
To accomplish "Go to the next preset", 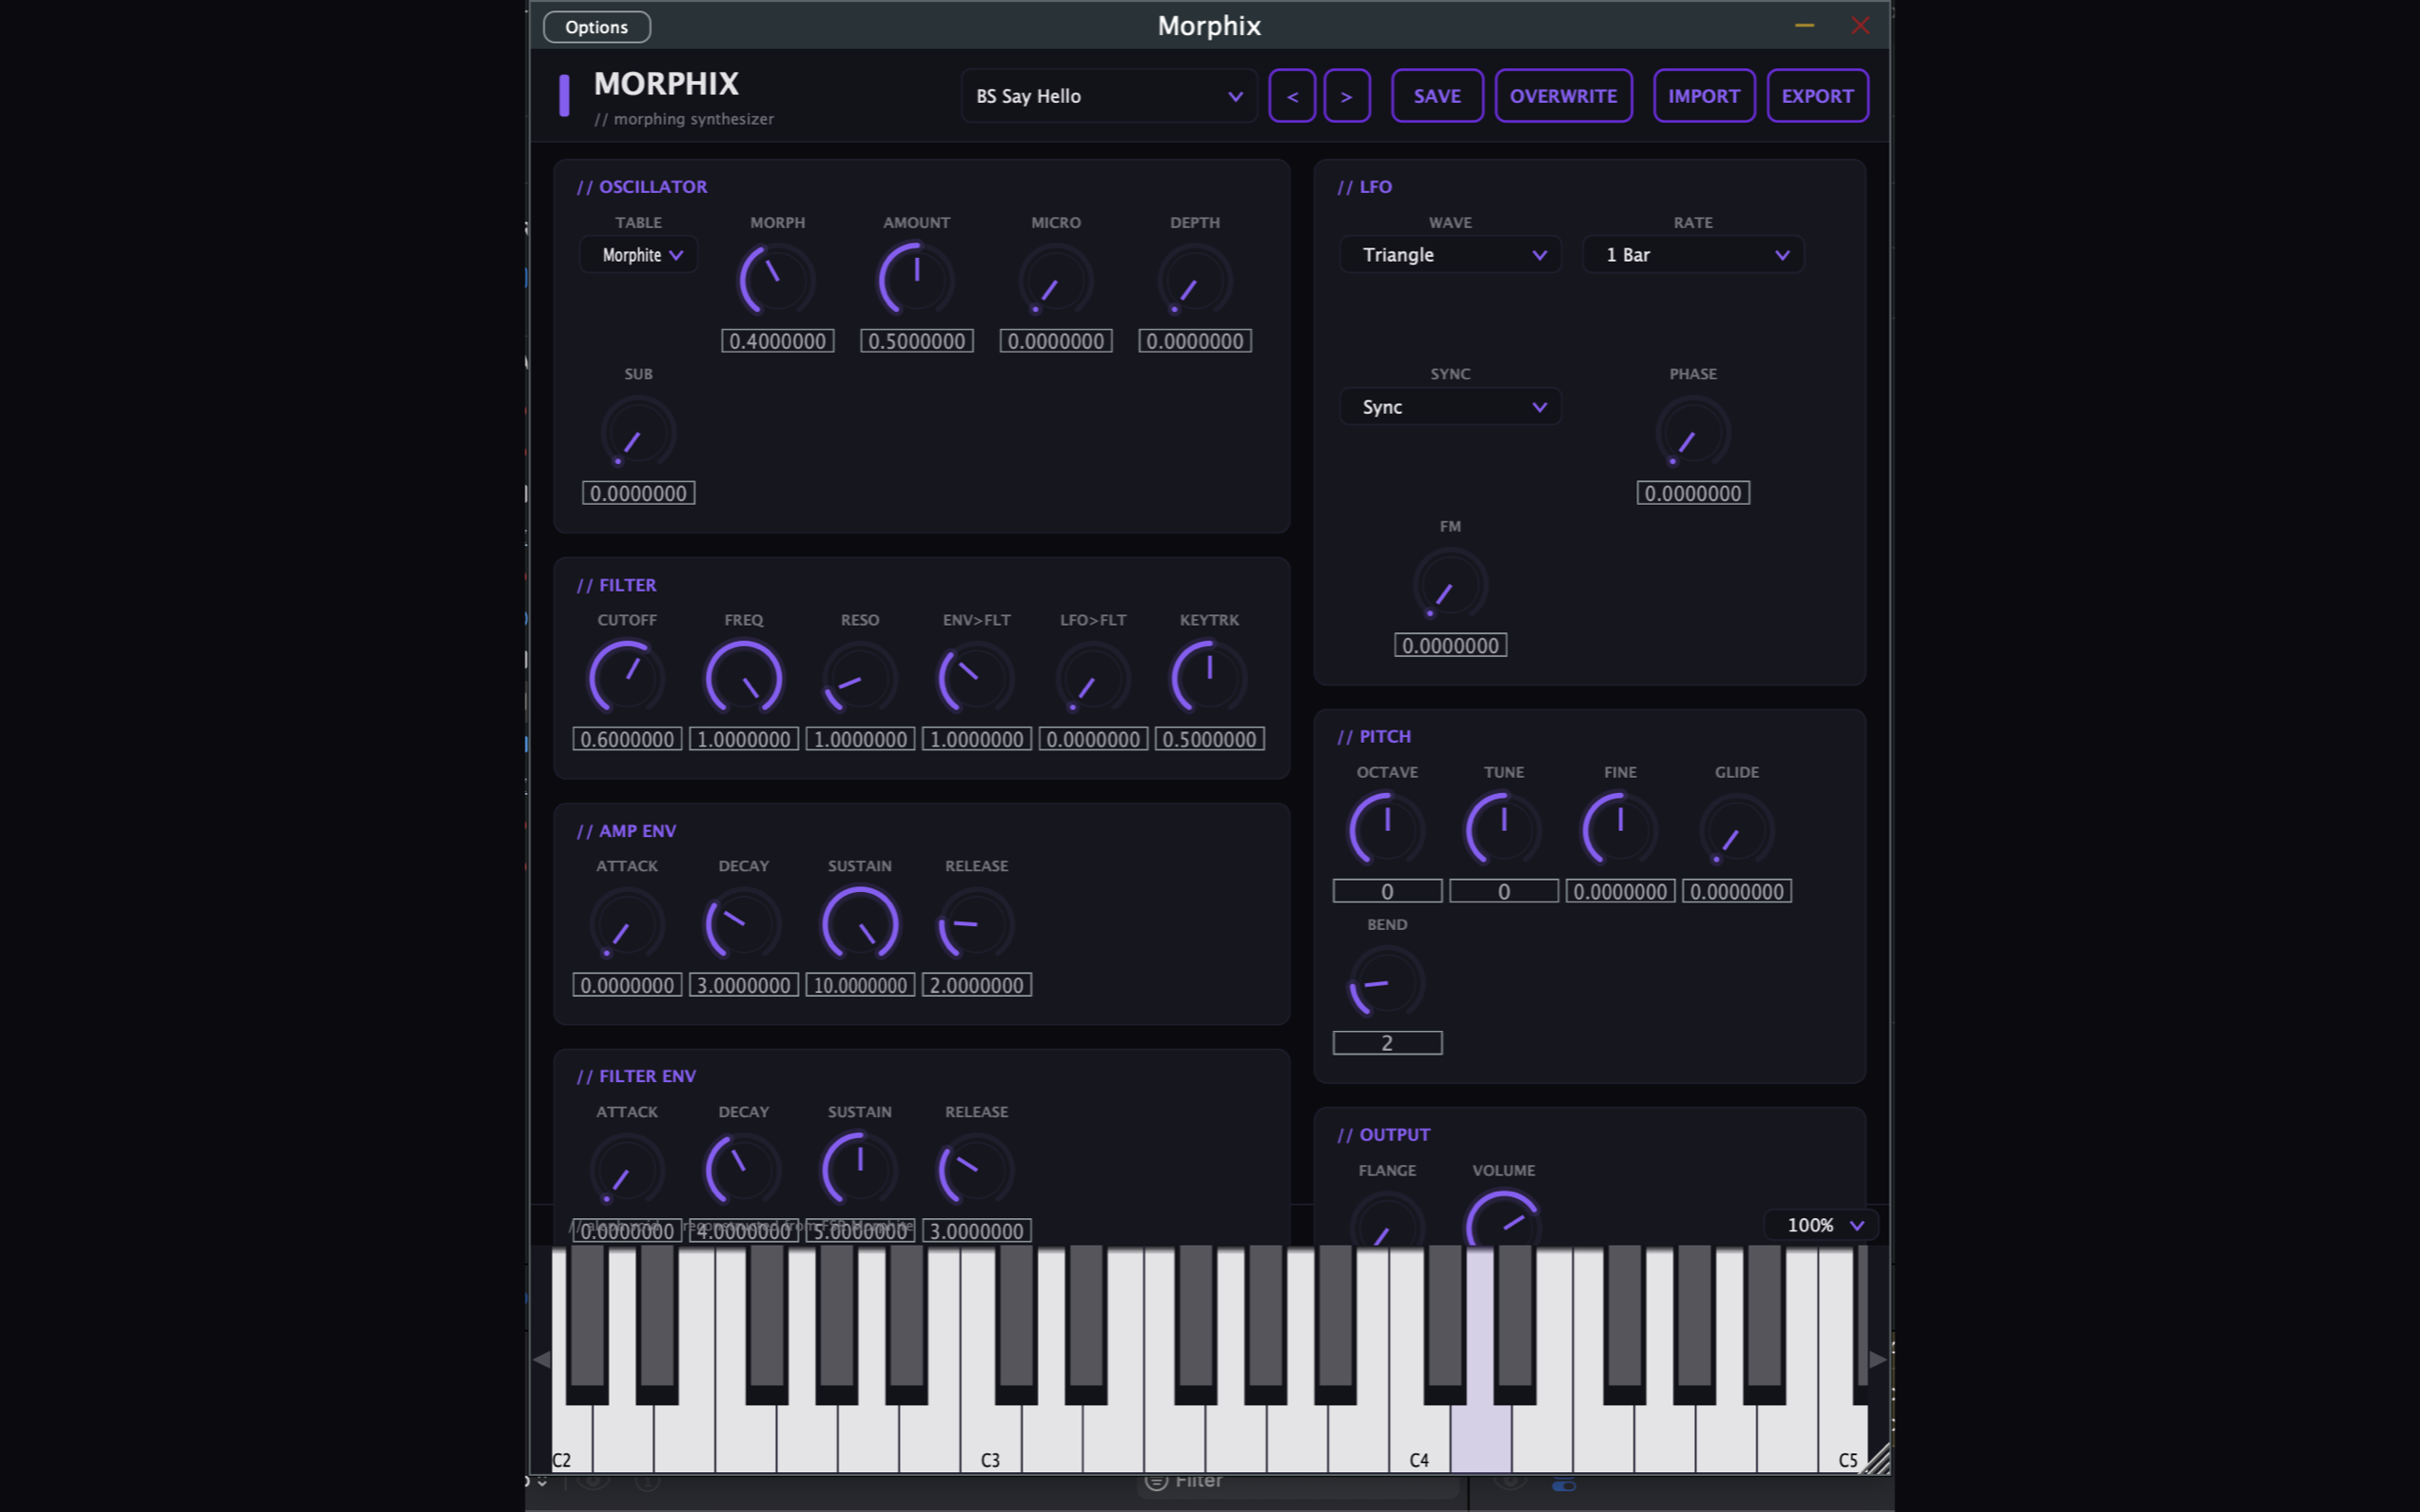I will (1346, 96).
